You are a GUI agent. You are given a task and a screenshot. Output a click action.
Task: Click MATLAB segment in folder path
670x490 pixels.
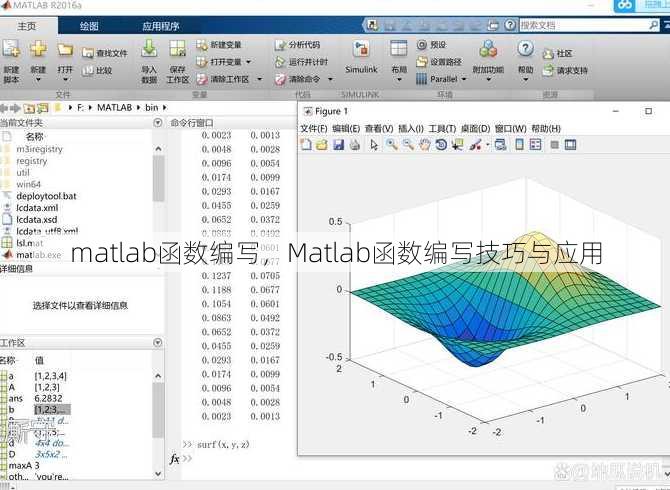tap(114, 108)
